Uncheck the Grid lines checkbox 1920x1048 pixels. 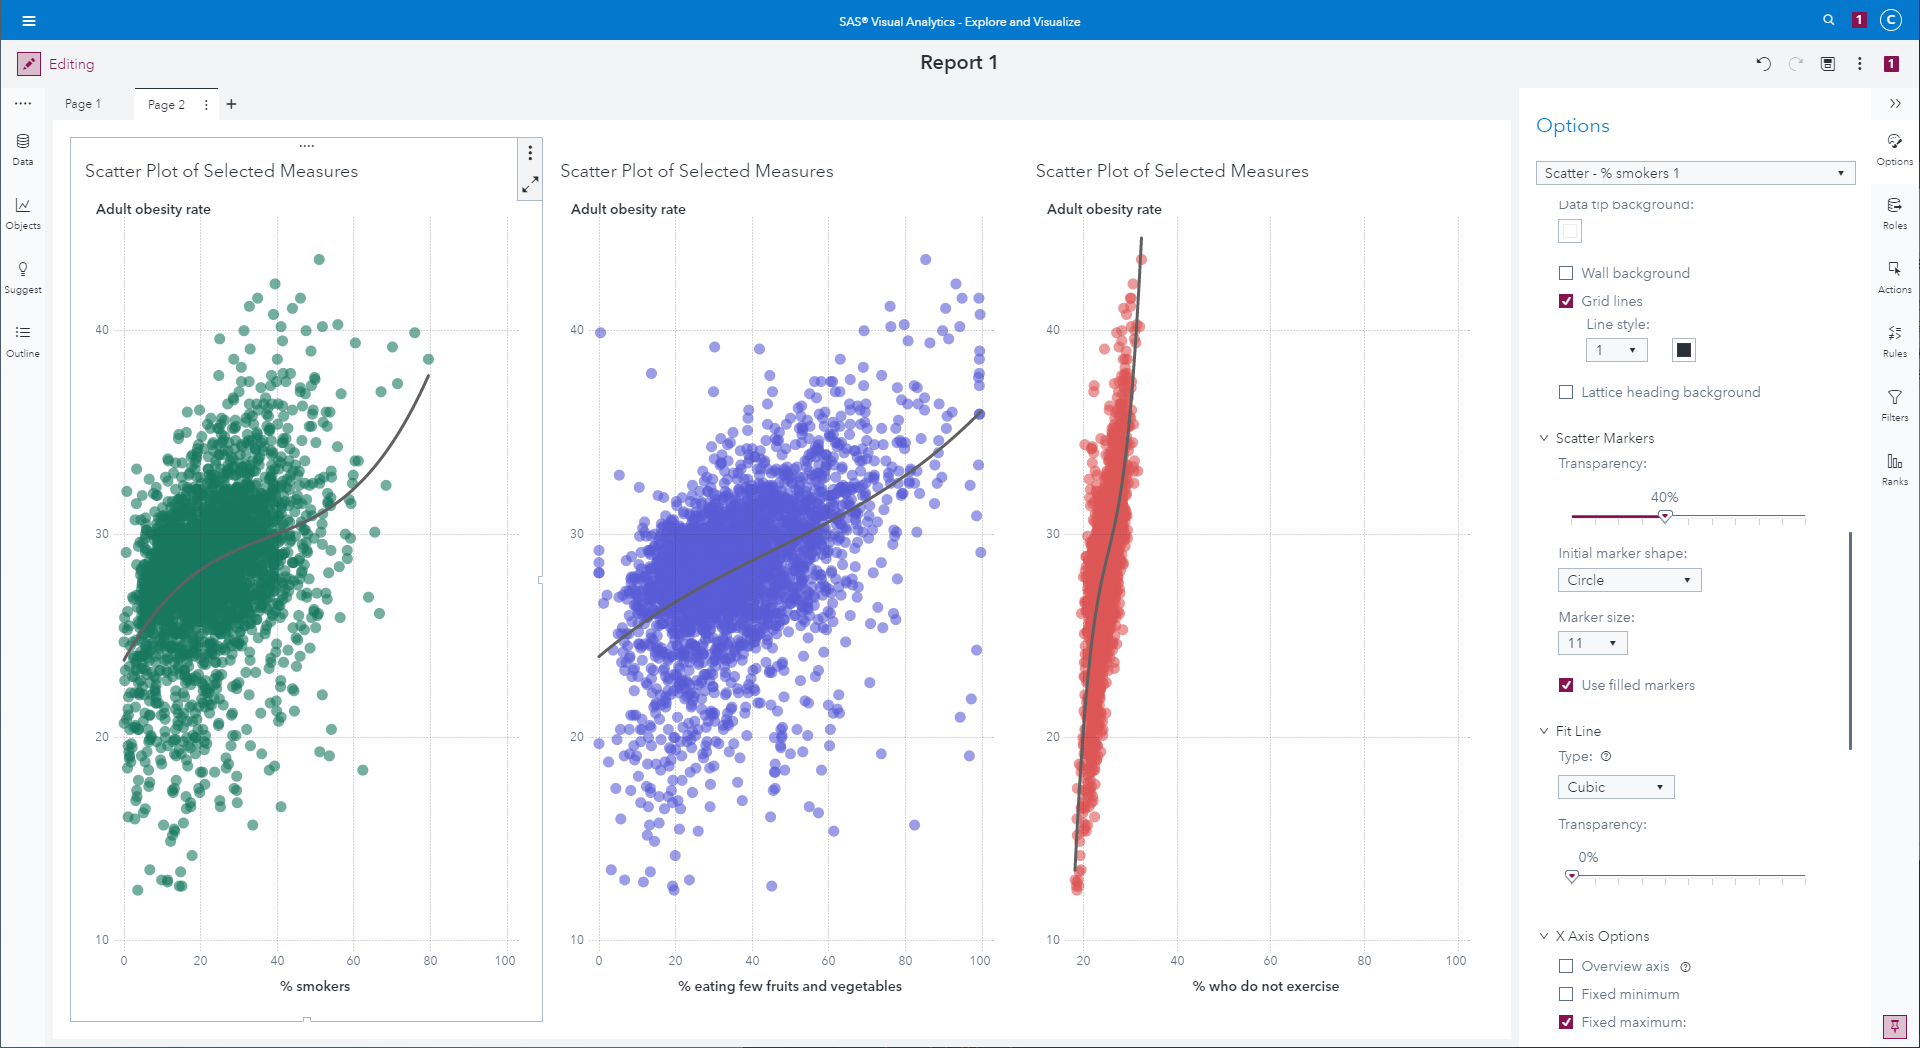[1566, 301]
